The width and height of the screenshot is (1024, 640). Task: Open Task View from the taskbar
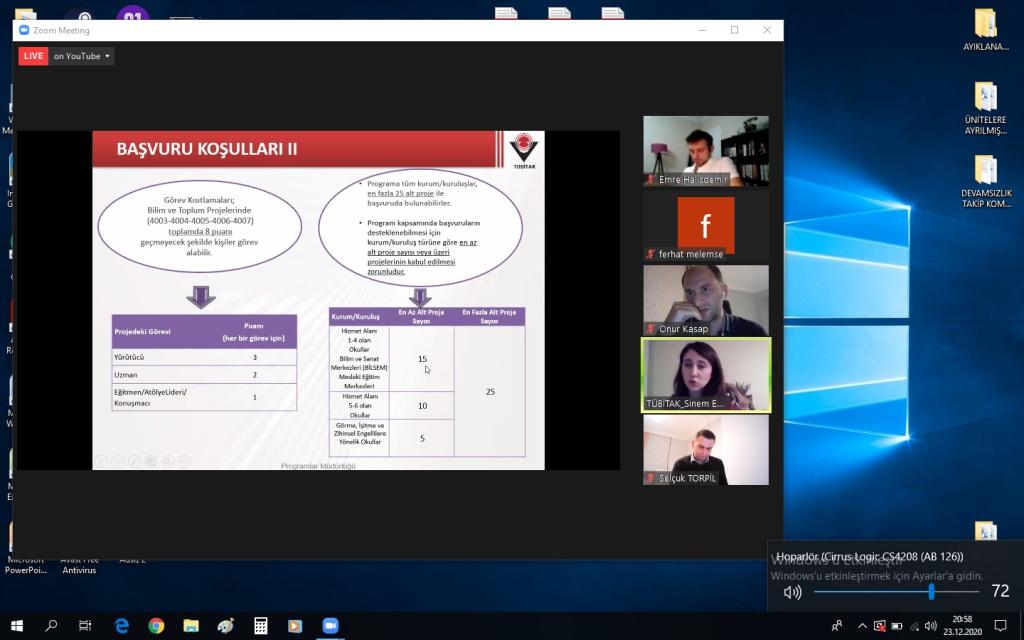[x=86, y=626]
